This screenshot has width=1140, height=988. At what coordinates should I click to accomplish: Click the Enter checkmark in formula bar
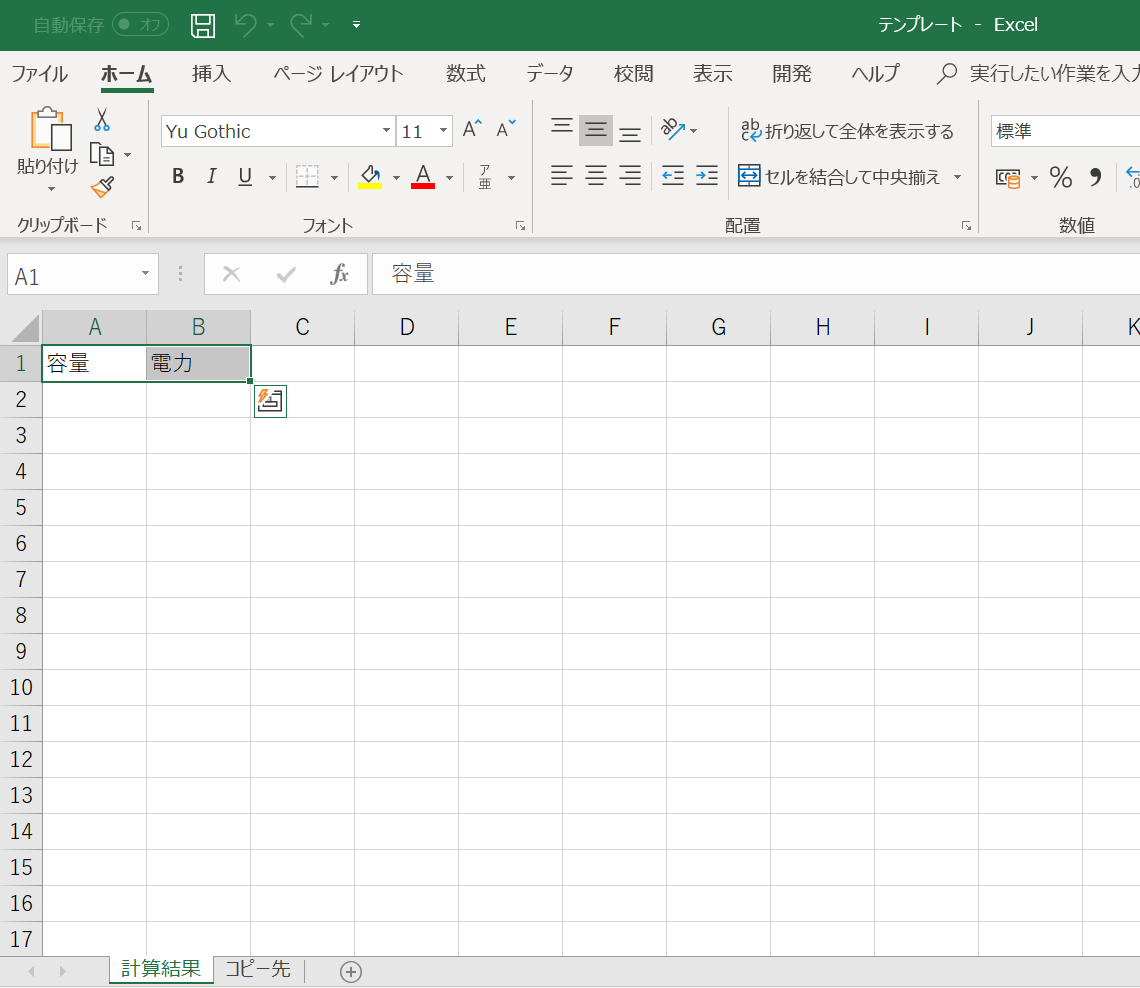tap(286, 274)
